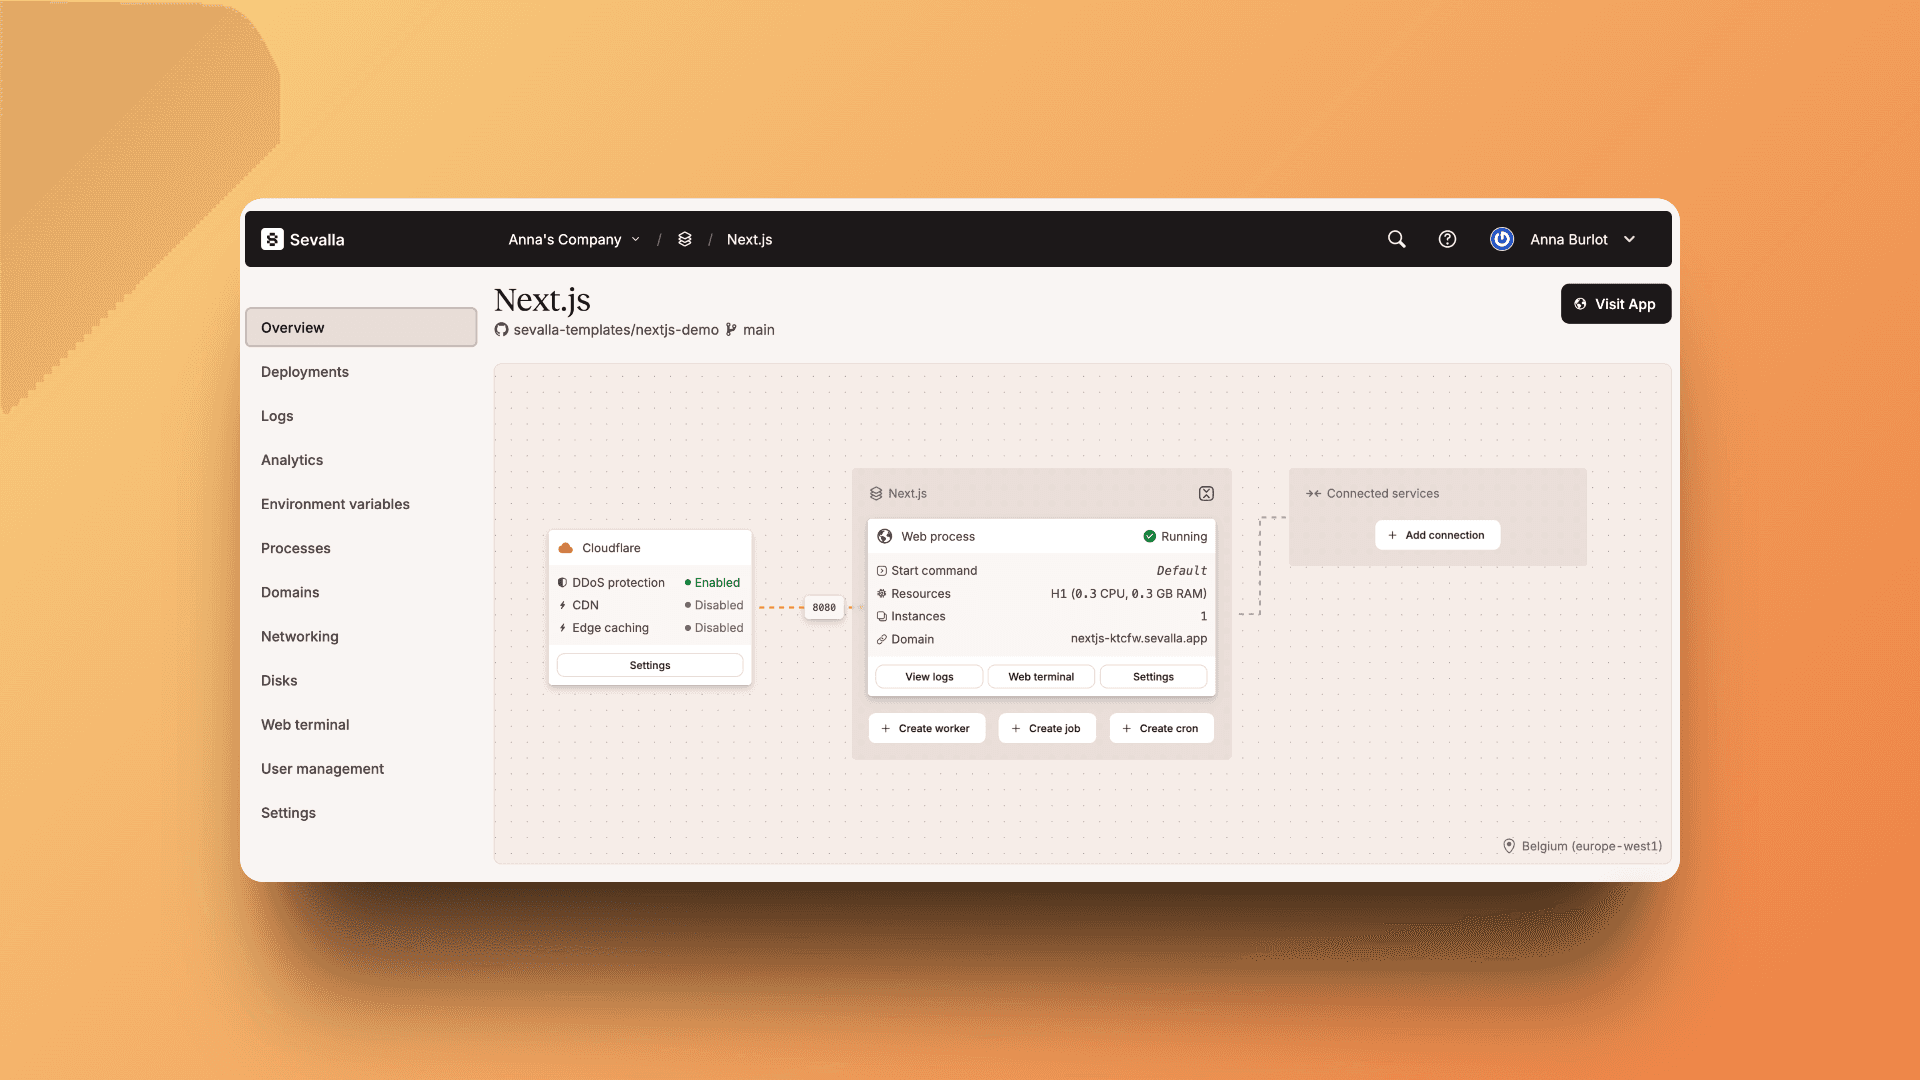Image resolution: width=1920 pixels, height=1080 pixels.
Task: Click Next.js breadcrumb link
Action: pyautogui.click(x=749, y=239)
